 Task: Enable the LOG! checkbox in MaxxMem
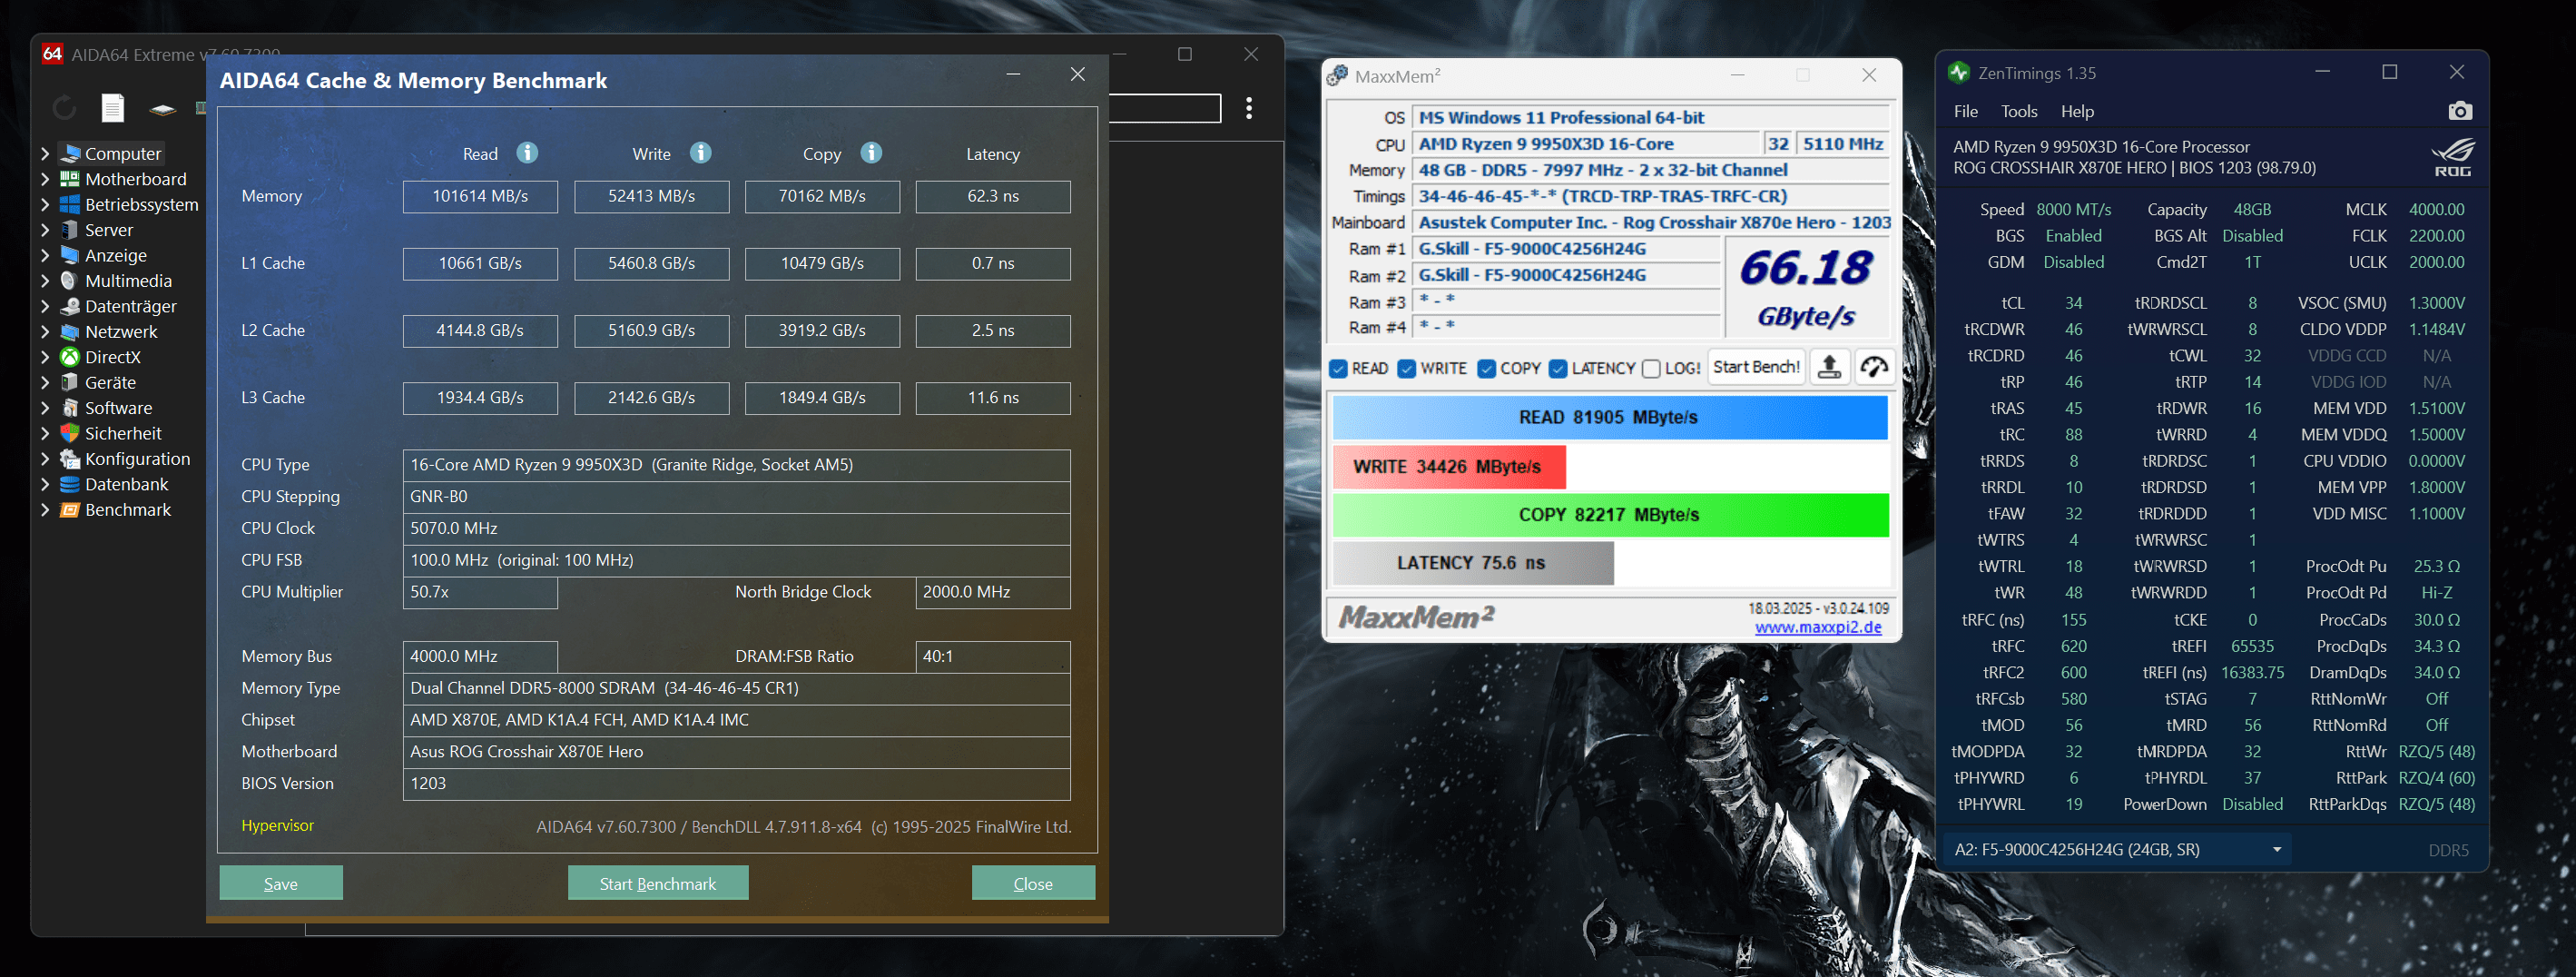tap(1651, 369)
